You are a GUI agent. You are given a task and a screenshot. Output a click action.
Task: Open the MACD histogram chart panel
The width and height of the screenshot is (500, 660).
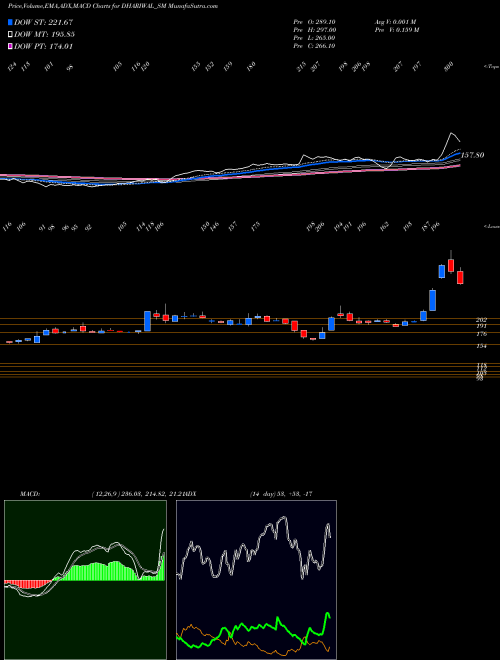tap(85, 580)
